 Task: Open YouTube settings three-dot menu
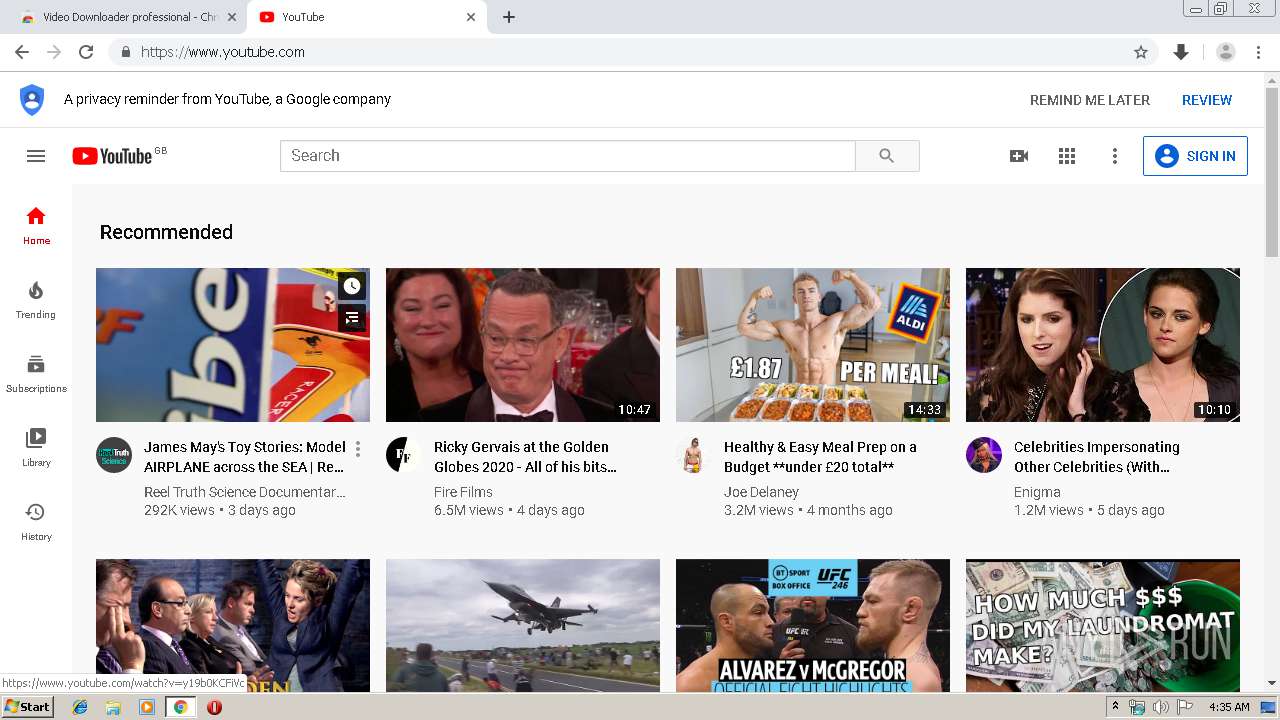click(x=1115, y=156)
